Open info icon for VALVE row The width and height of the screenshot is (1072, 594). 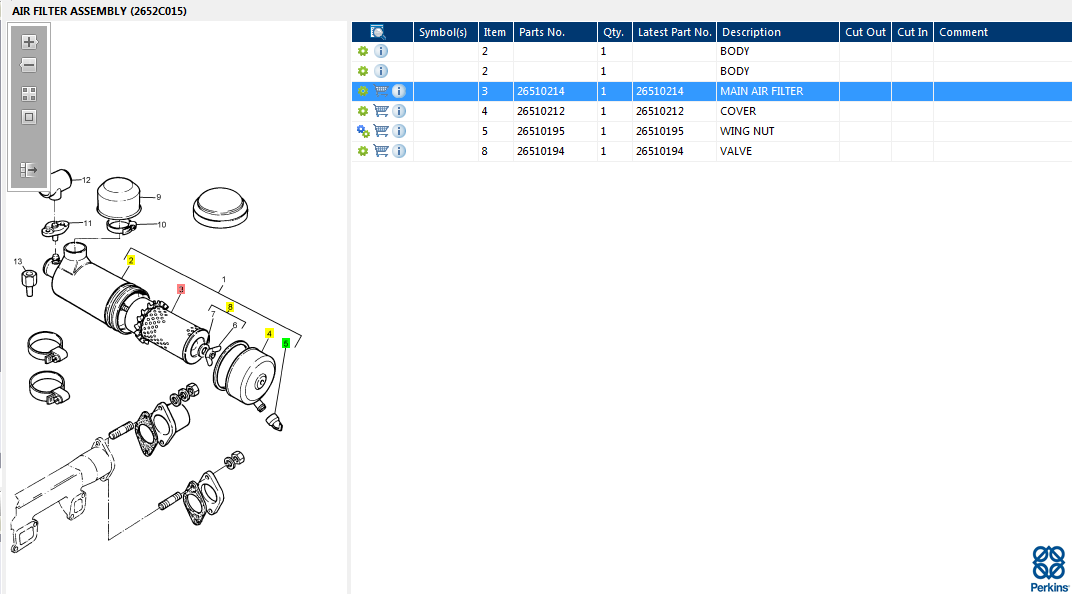399,151
